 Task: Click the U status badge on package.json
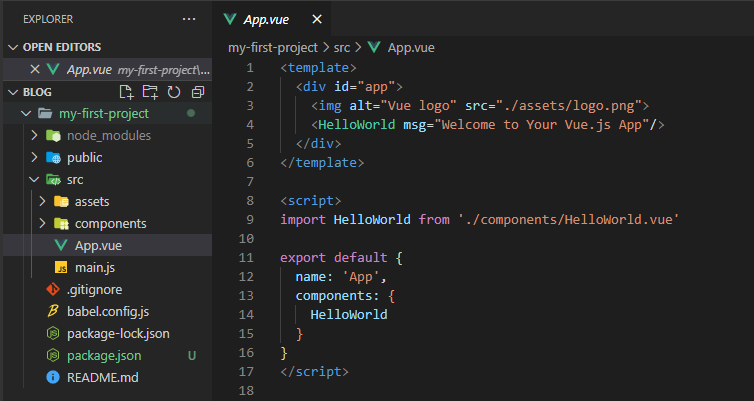pos(191,356)
